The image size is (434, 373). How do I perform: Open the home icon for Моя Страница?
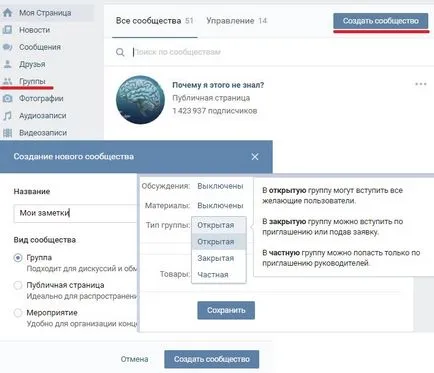(7, 13)
